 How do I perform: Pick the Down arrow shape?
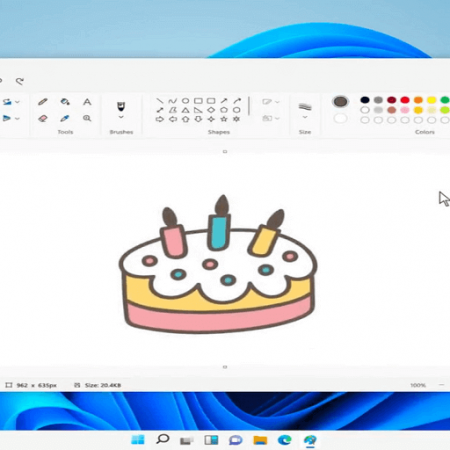tap(198, 119)
